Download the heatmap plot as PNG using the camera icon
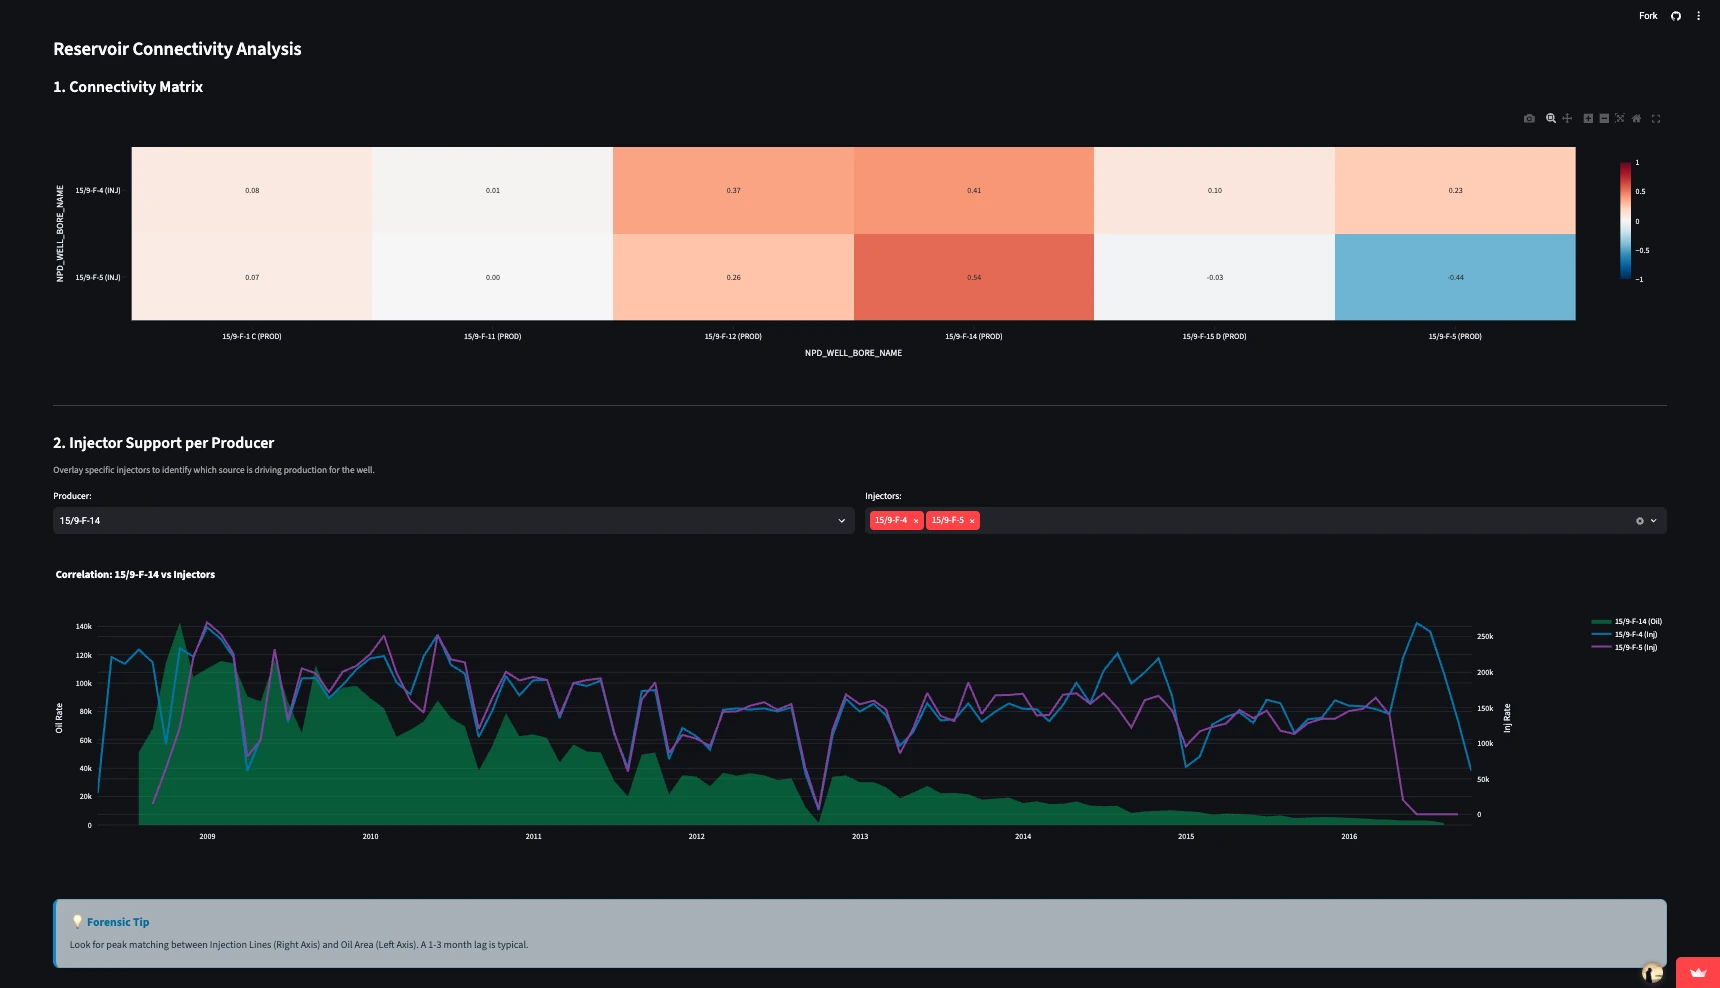The height and width of the screenshot is (988, 1720). click(x=1529, y=118)
